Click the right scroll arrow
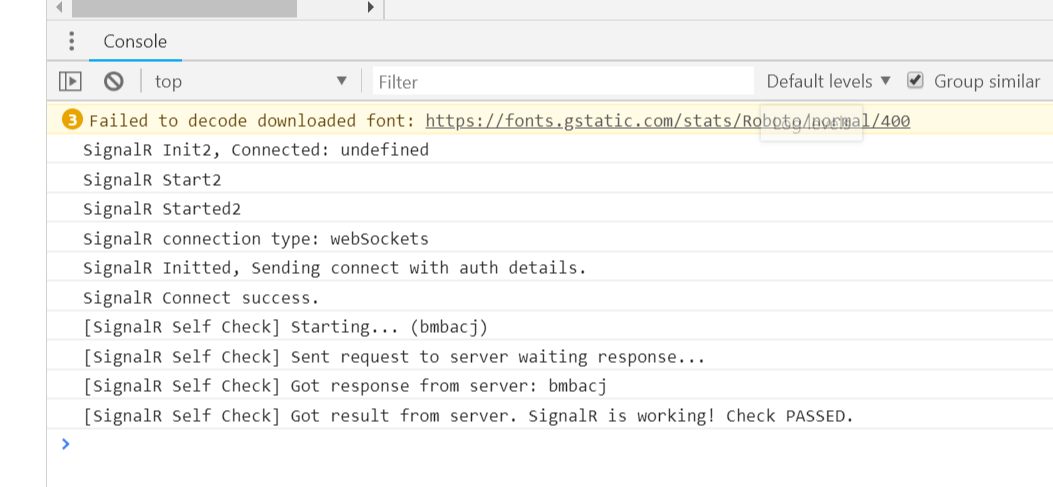The image size is (1053, 487). [371, 7]
